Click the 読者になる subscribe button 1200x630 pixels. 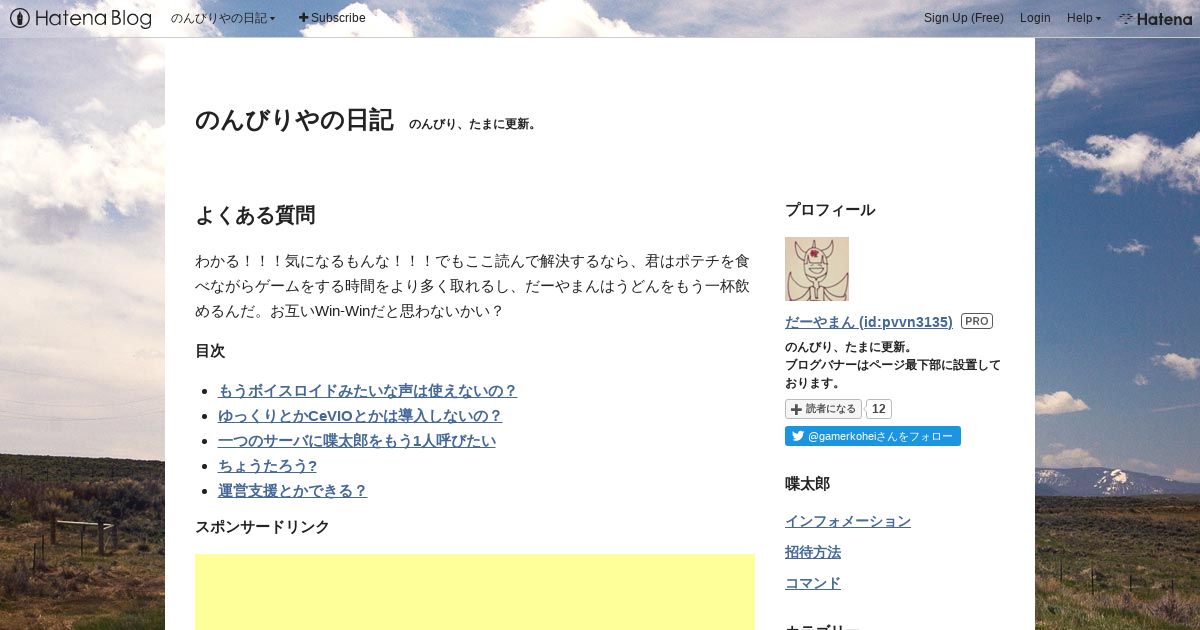[823, 409]
